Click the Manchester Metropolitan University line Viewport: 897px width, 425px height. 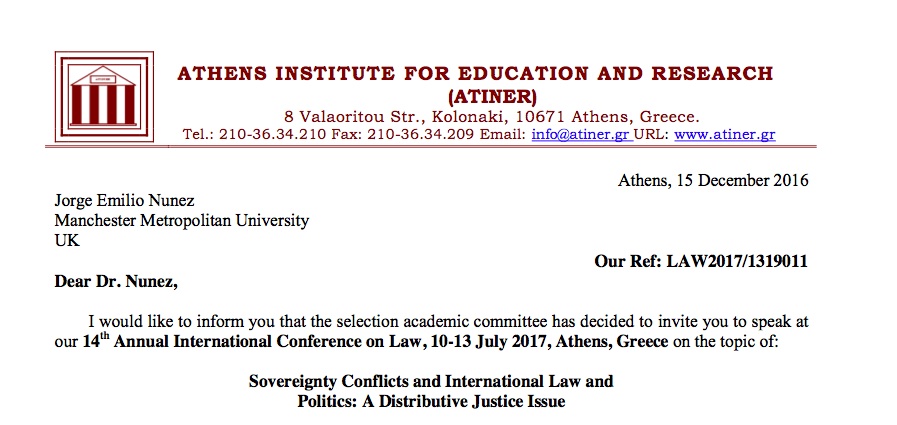click(181, 221)
